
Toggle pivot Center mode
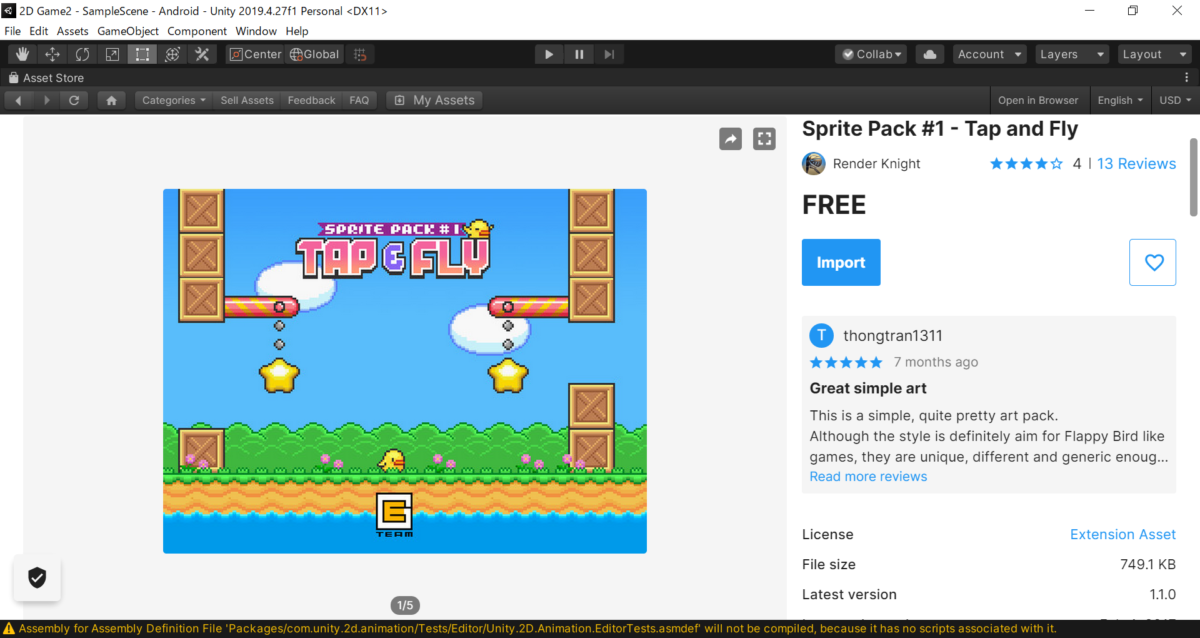256,54
